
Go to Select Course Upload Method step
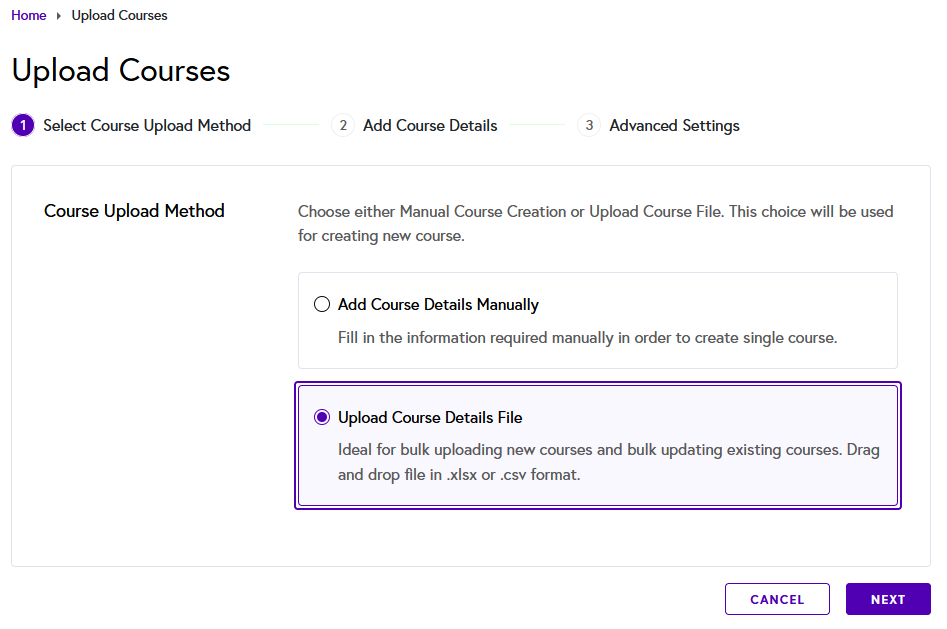pos(147,126)
